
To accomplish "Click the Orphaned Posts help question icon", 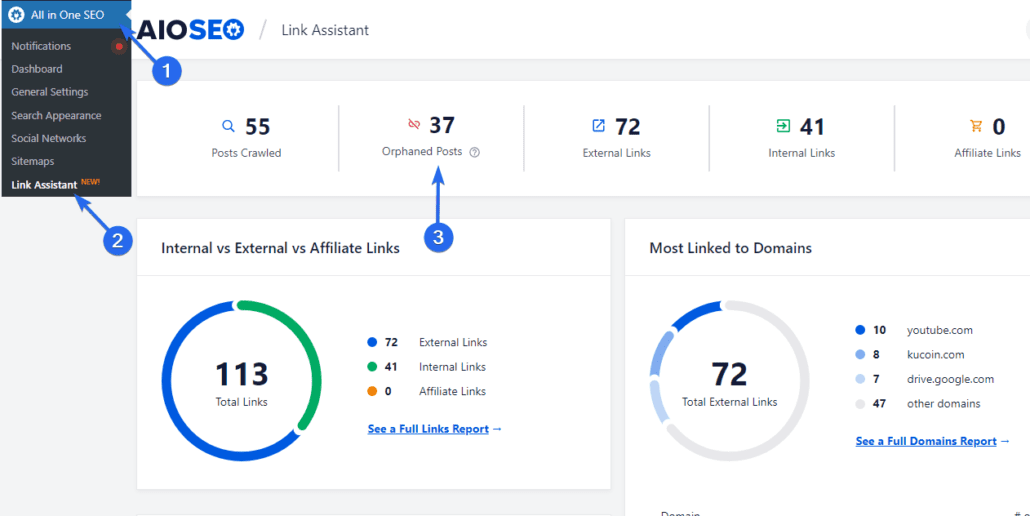I will (475, 152).
